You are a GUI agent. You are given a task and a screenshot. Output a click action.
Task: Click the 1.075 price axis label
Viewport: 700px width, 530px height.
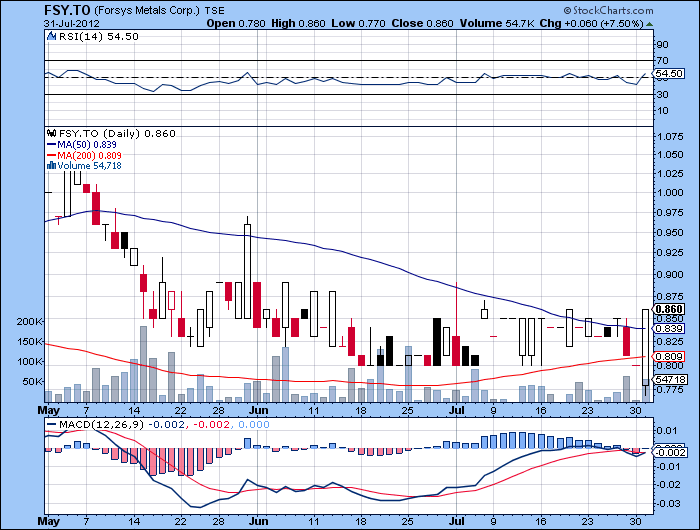(671, 137)
